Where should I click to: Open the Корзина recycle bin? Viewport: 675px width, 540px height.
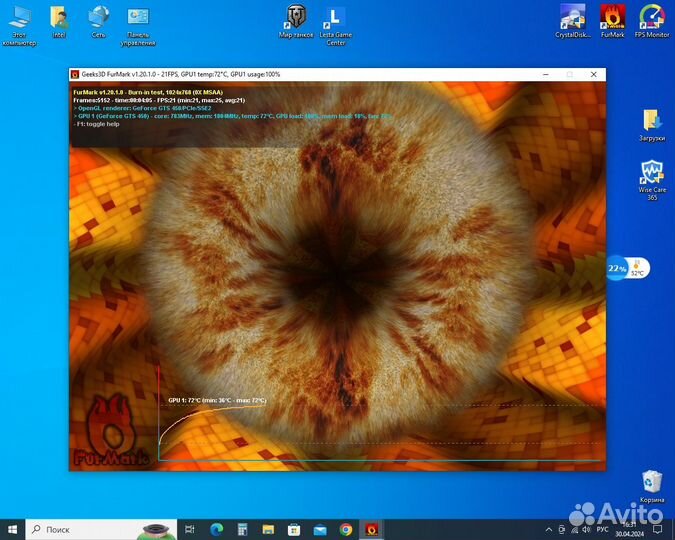652,481
